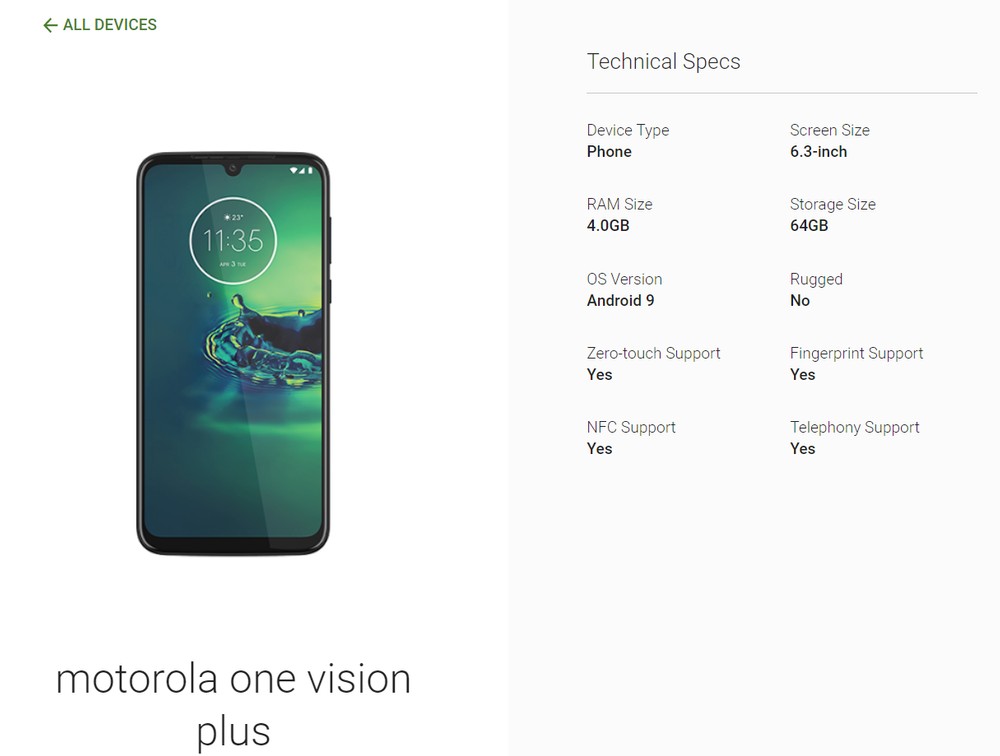Image resolution: width=1000 pixels, height=756 pixels.
Task: Click the Fingerprint Support label
Action: [x=857, y=353]
